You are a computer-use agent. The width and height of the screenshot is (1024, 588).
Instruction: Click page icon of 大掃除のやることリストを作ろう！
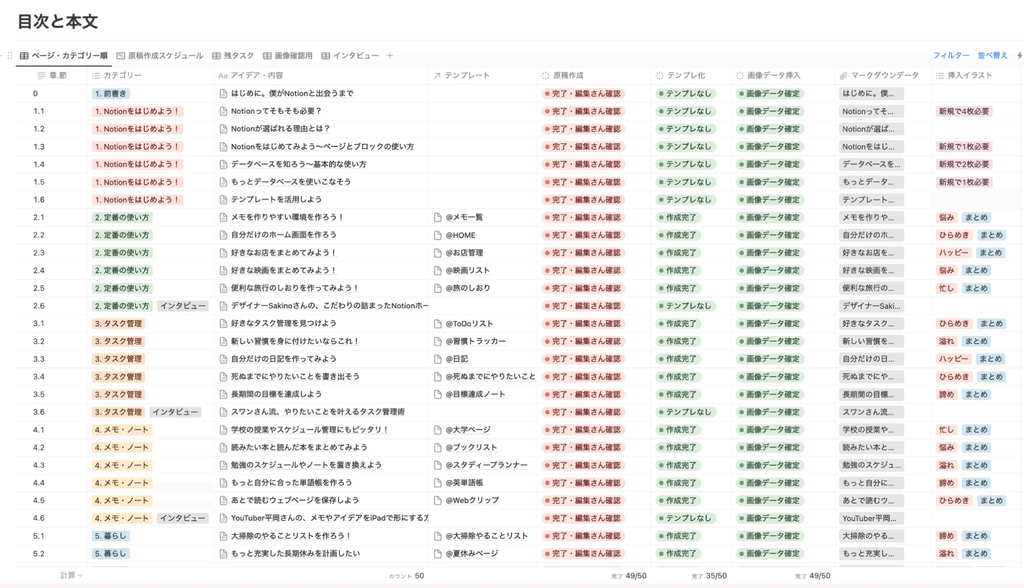click(223, 536)
